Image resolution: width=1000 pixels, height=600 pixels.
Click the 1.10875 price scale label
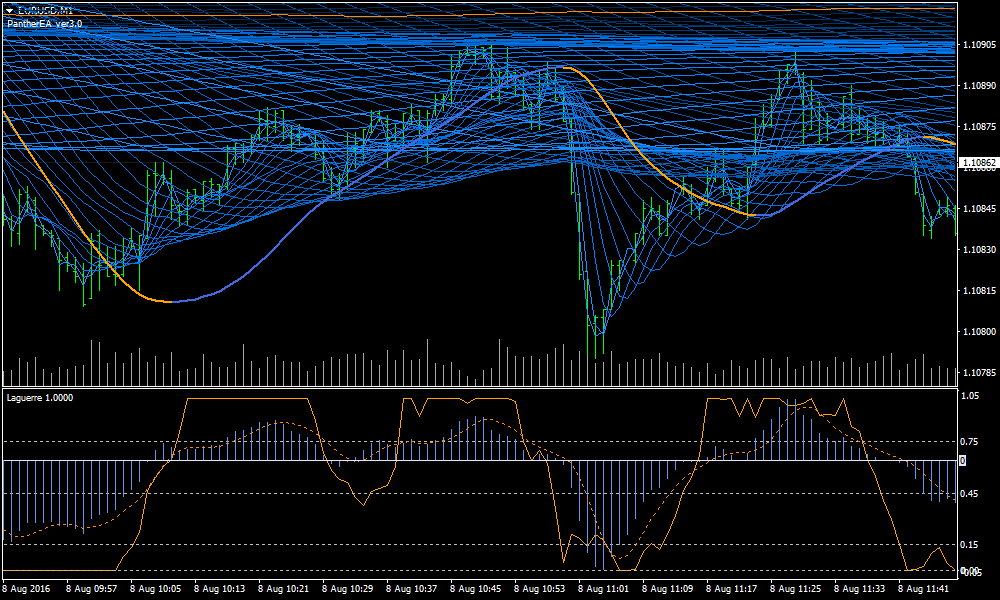pyautogui.click(x=977, y=127)
